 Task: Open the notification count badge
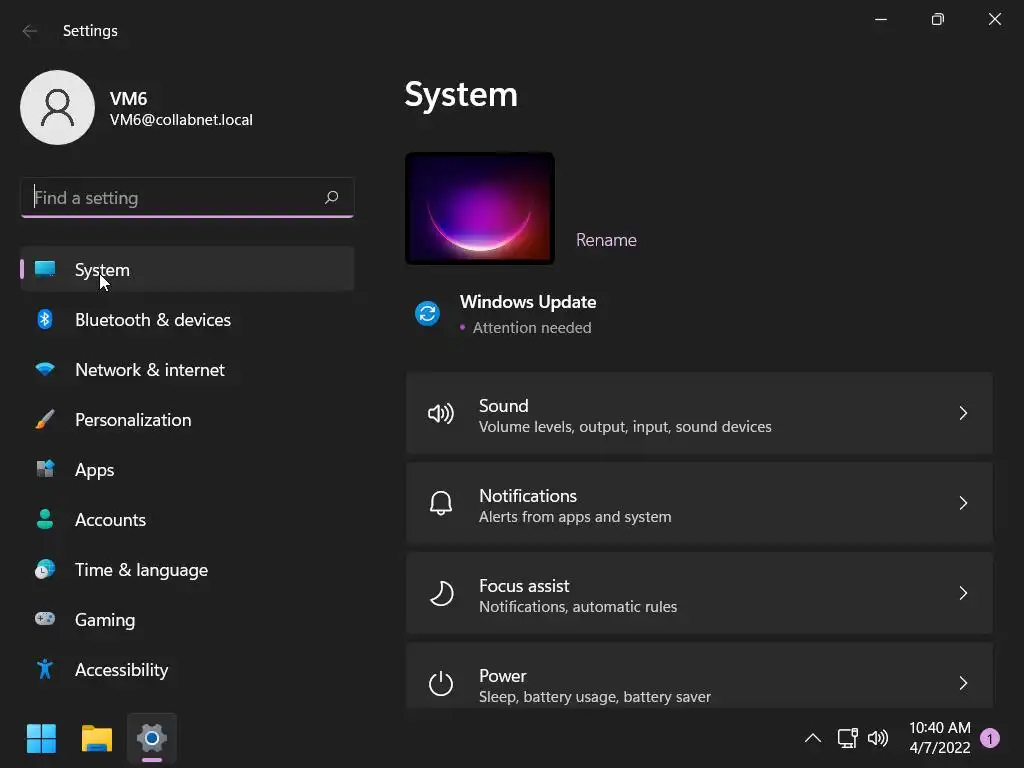(990, 739)
